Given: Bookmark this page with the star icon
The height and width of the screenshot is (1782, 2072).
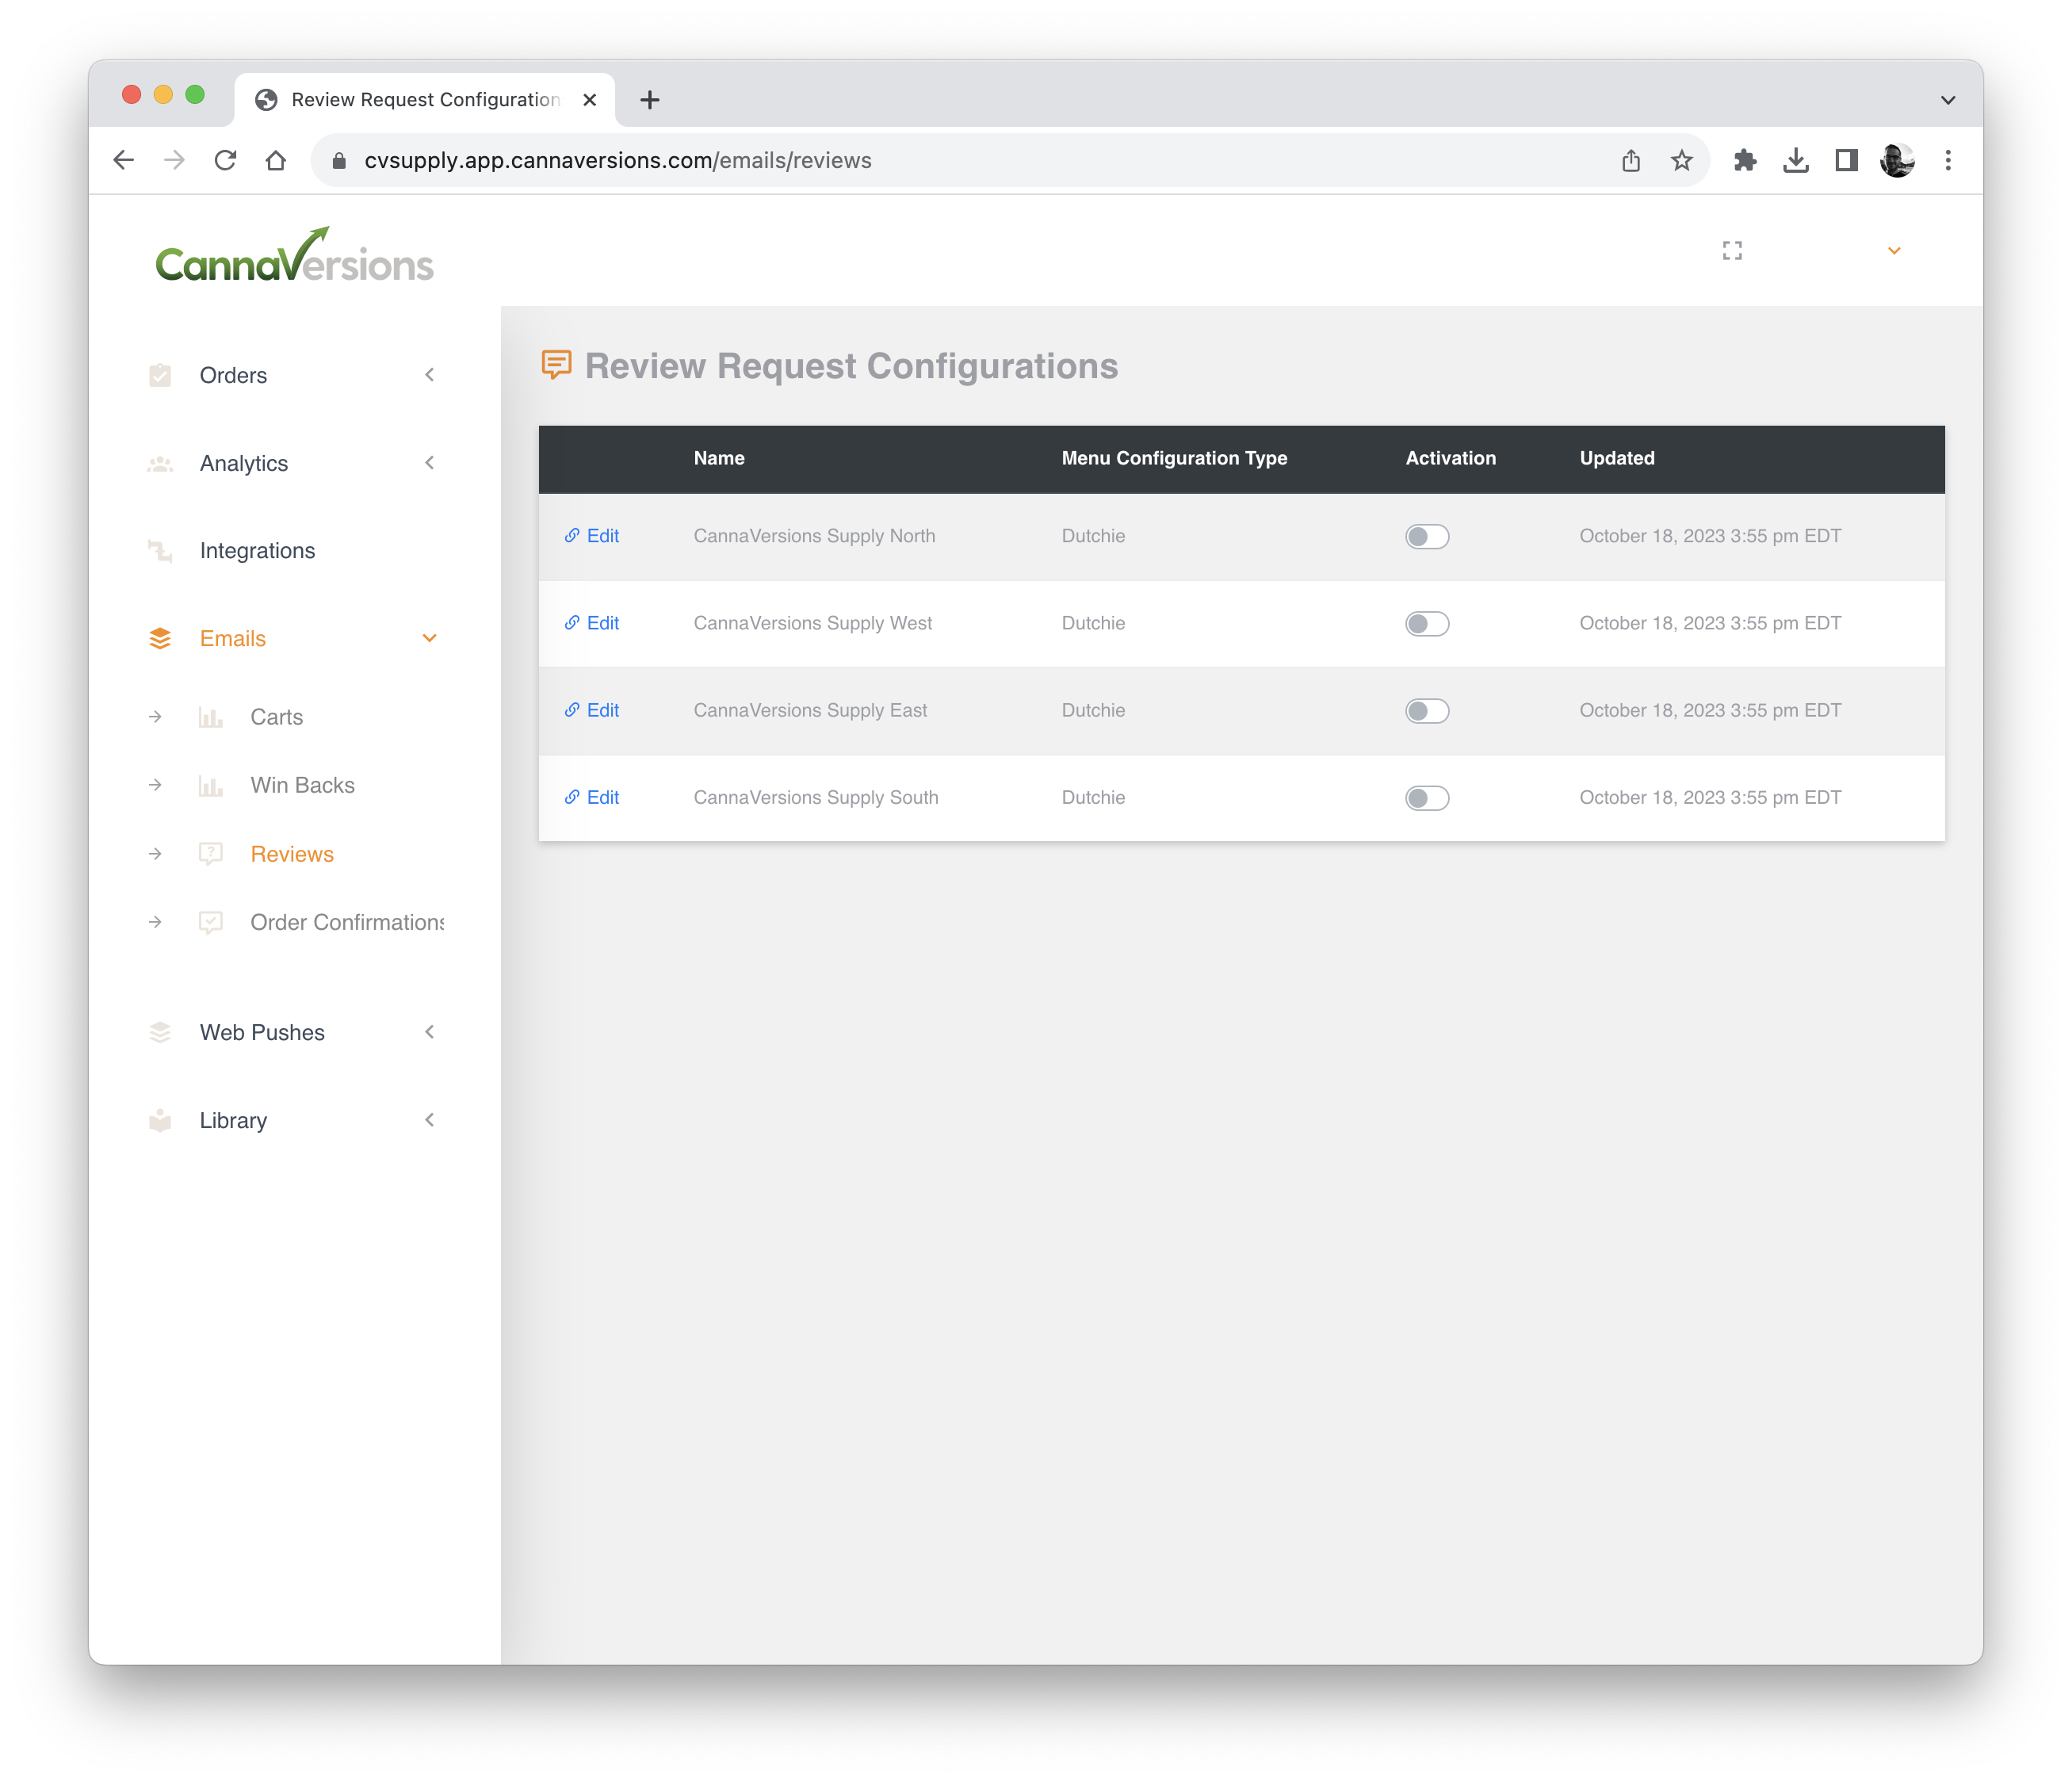Looking at the screenshot, I should [1682, 160].
